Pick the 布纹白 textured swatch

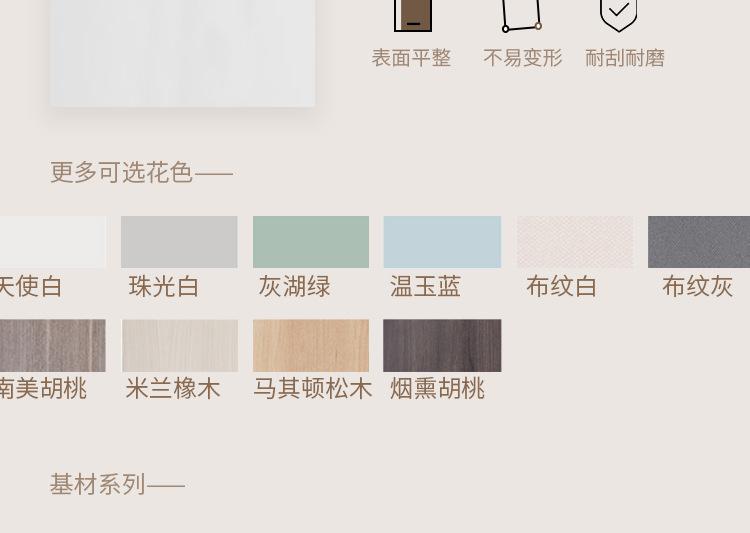(x=575, y=242)
